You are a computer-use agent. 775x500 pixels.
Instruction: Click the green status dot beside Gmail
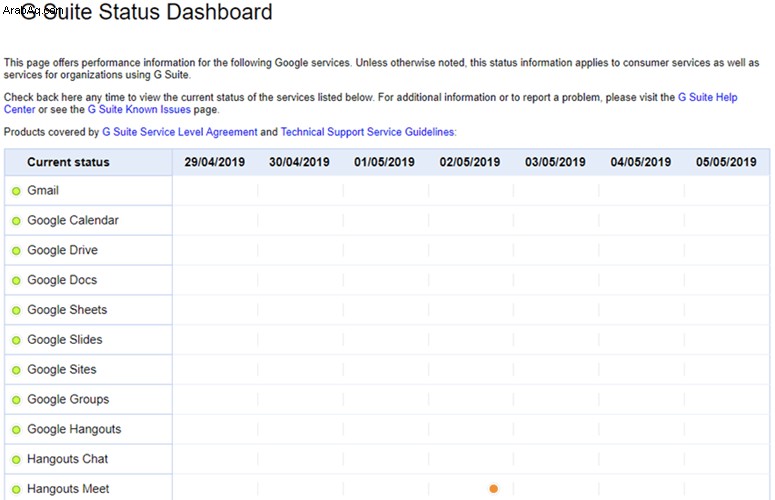click(x=16, y=191)
